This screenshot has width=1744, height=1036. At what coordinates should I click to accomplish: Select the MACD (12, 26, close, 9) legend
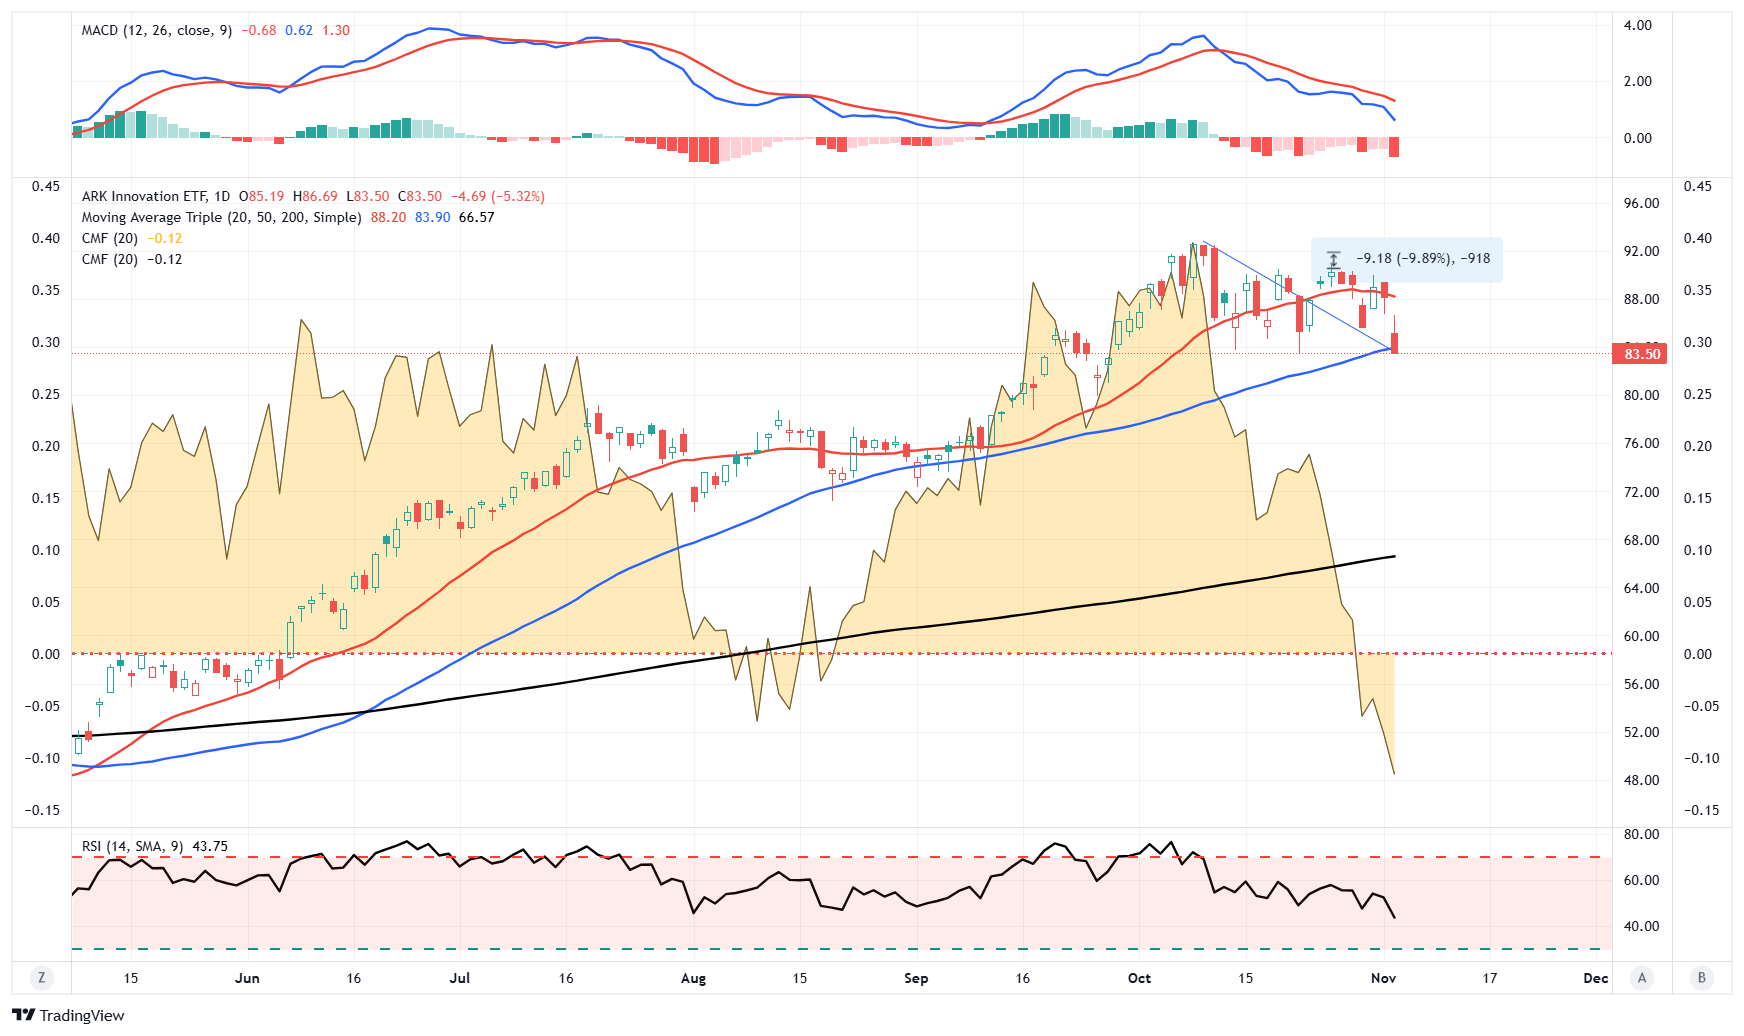156,30
